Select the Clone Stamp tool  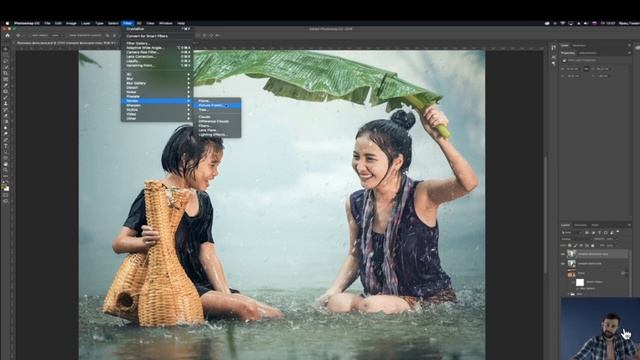[6, 104]
